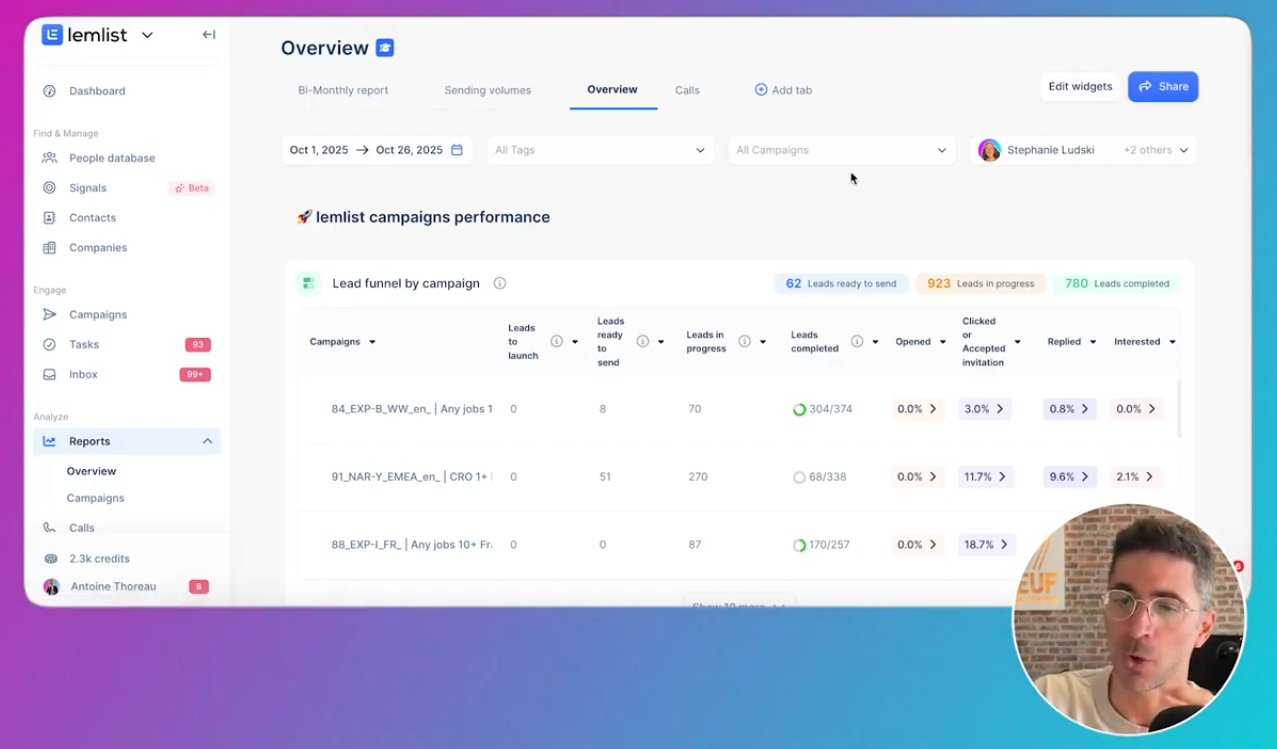Click info icon beside Lead funnel by campaign
Image resolution: width=1277 pixels, height=749 pixels.
tap(500, 283)
